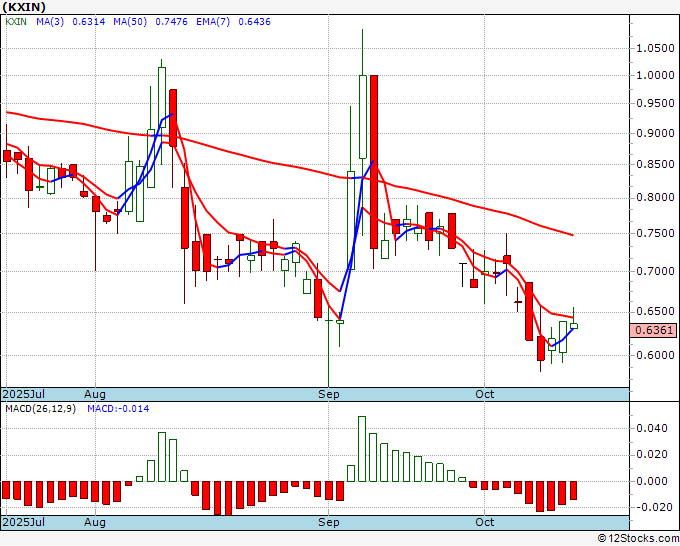This screenshot has width=680, height=546.
Task: Click the Sep label on price chart axis
Action: pyautogui.click(x=329, y=394)
